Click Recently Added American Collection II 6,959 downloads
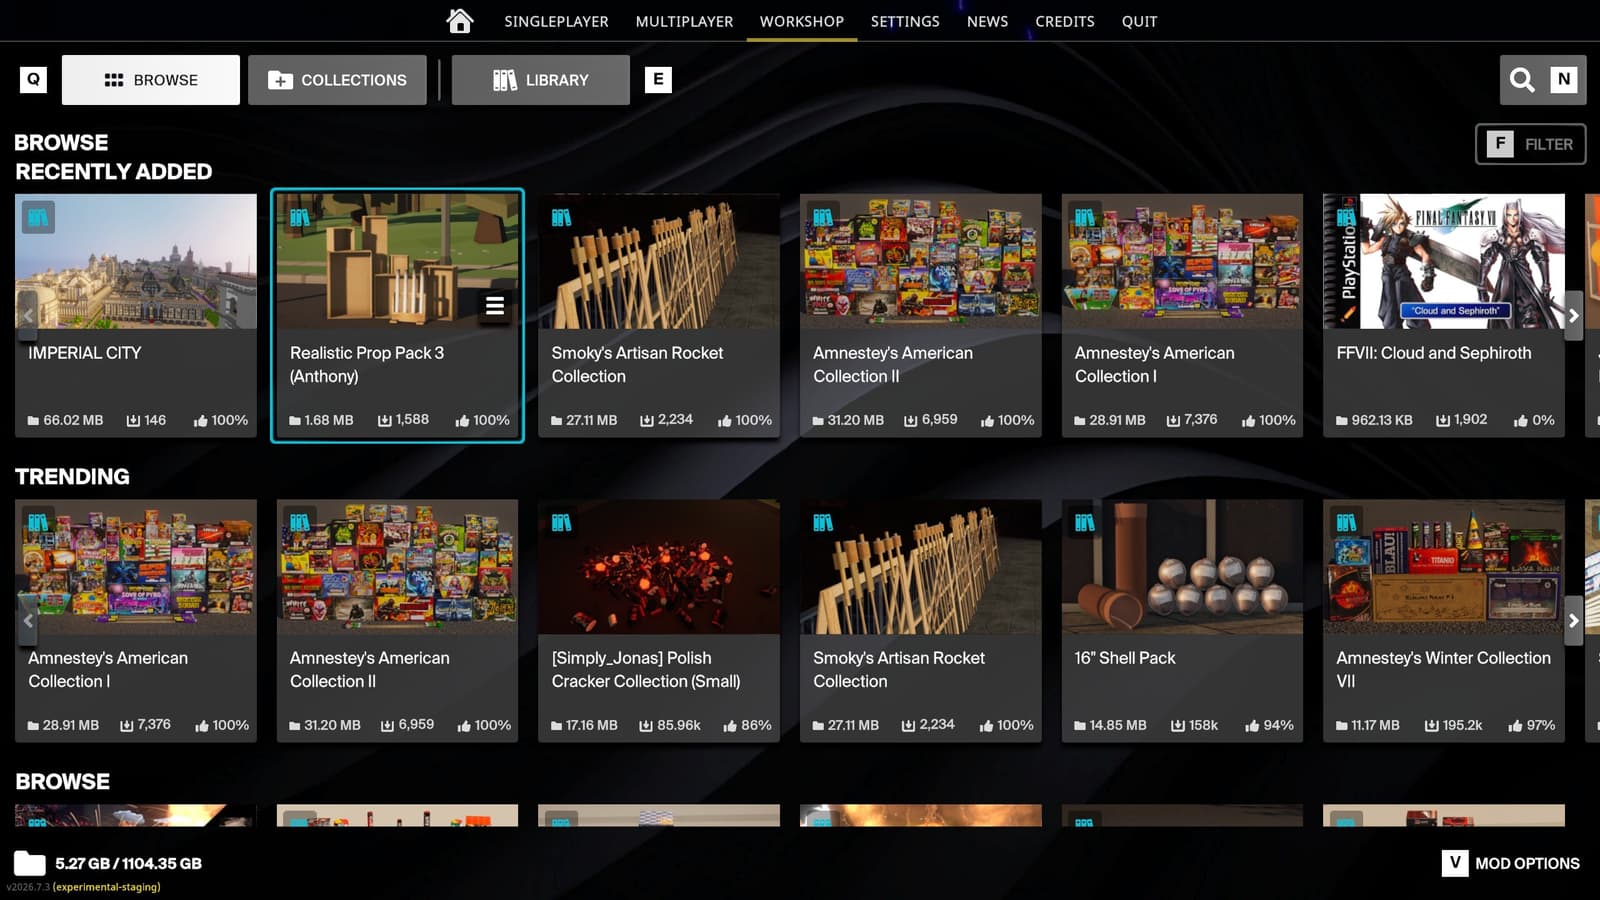Screen dimensions: 1600x900 tap(931, 420)
